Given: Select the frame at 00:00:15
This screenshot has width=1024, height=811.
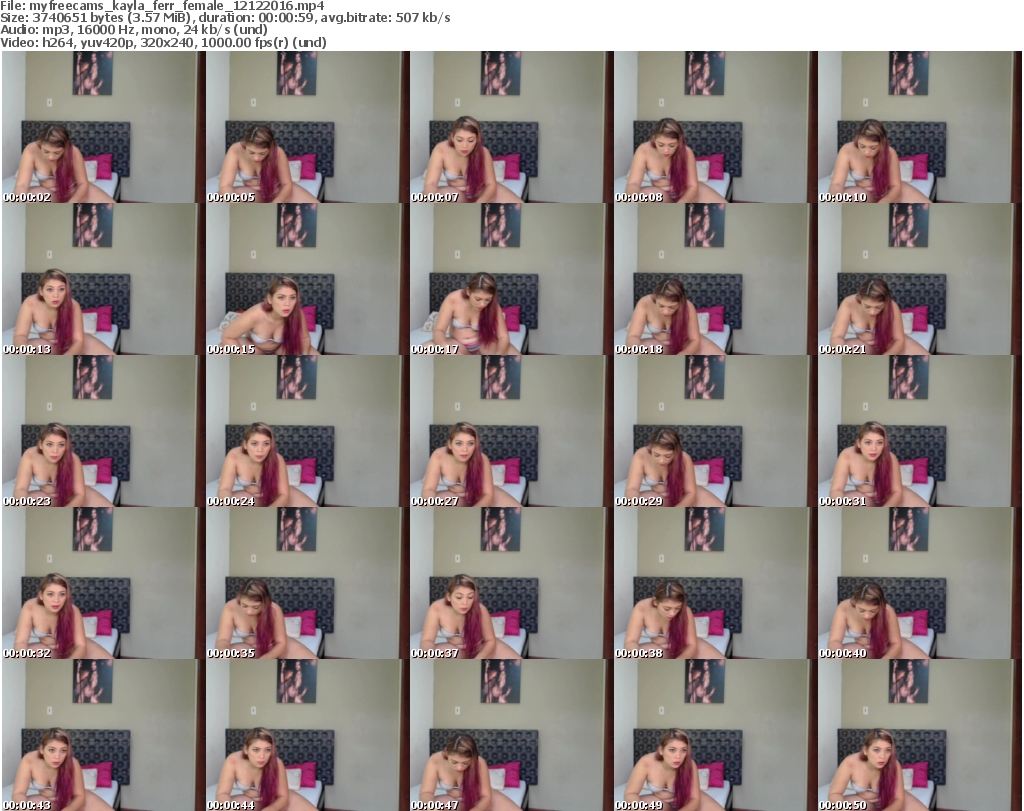Looking at the screenshot, I should tap(307, 279).
